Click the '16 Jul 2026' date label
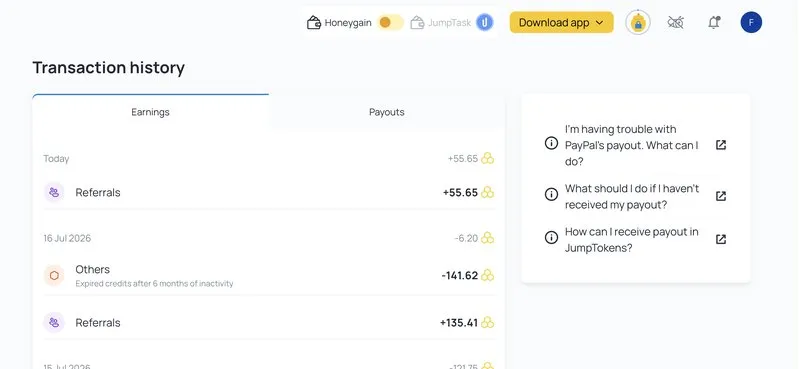The height and width of the screenshot is (369, 800). coord(67,238)
